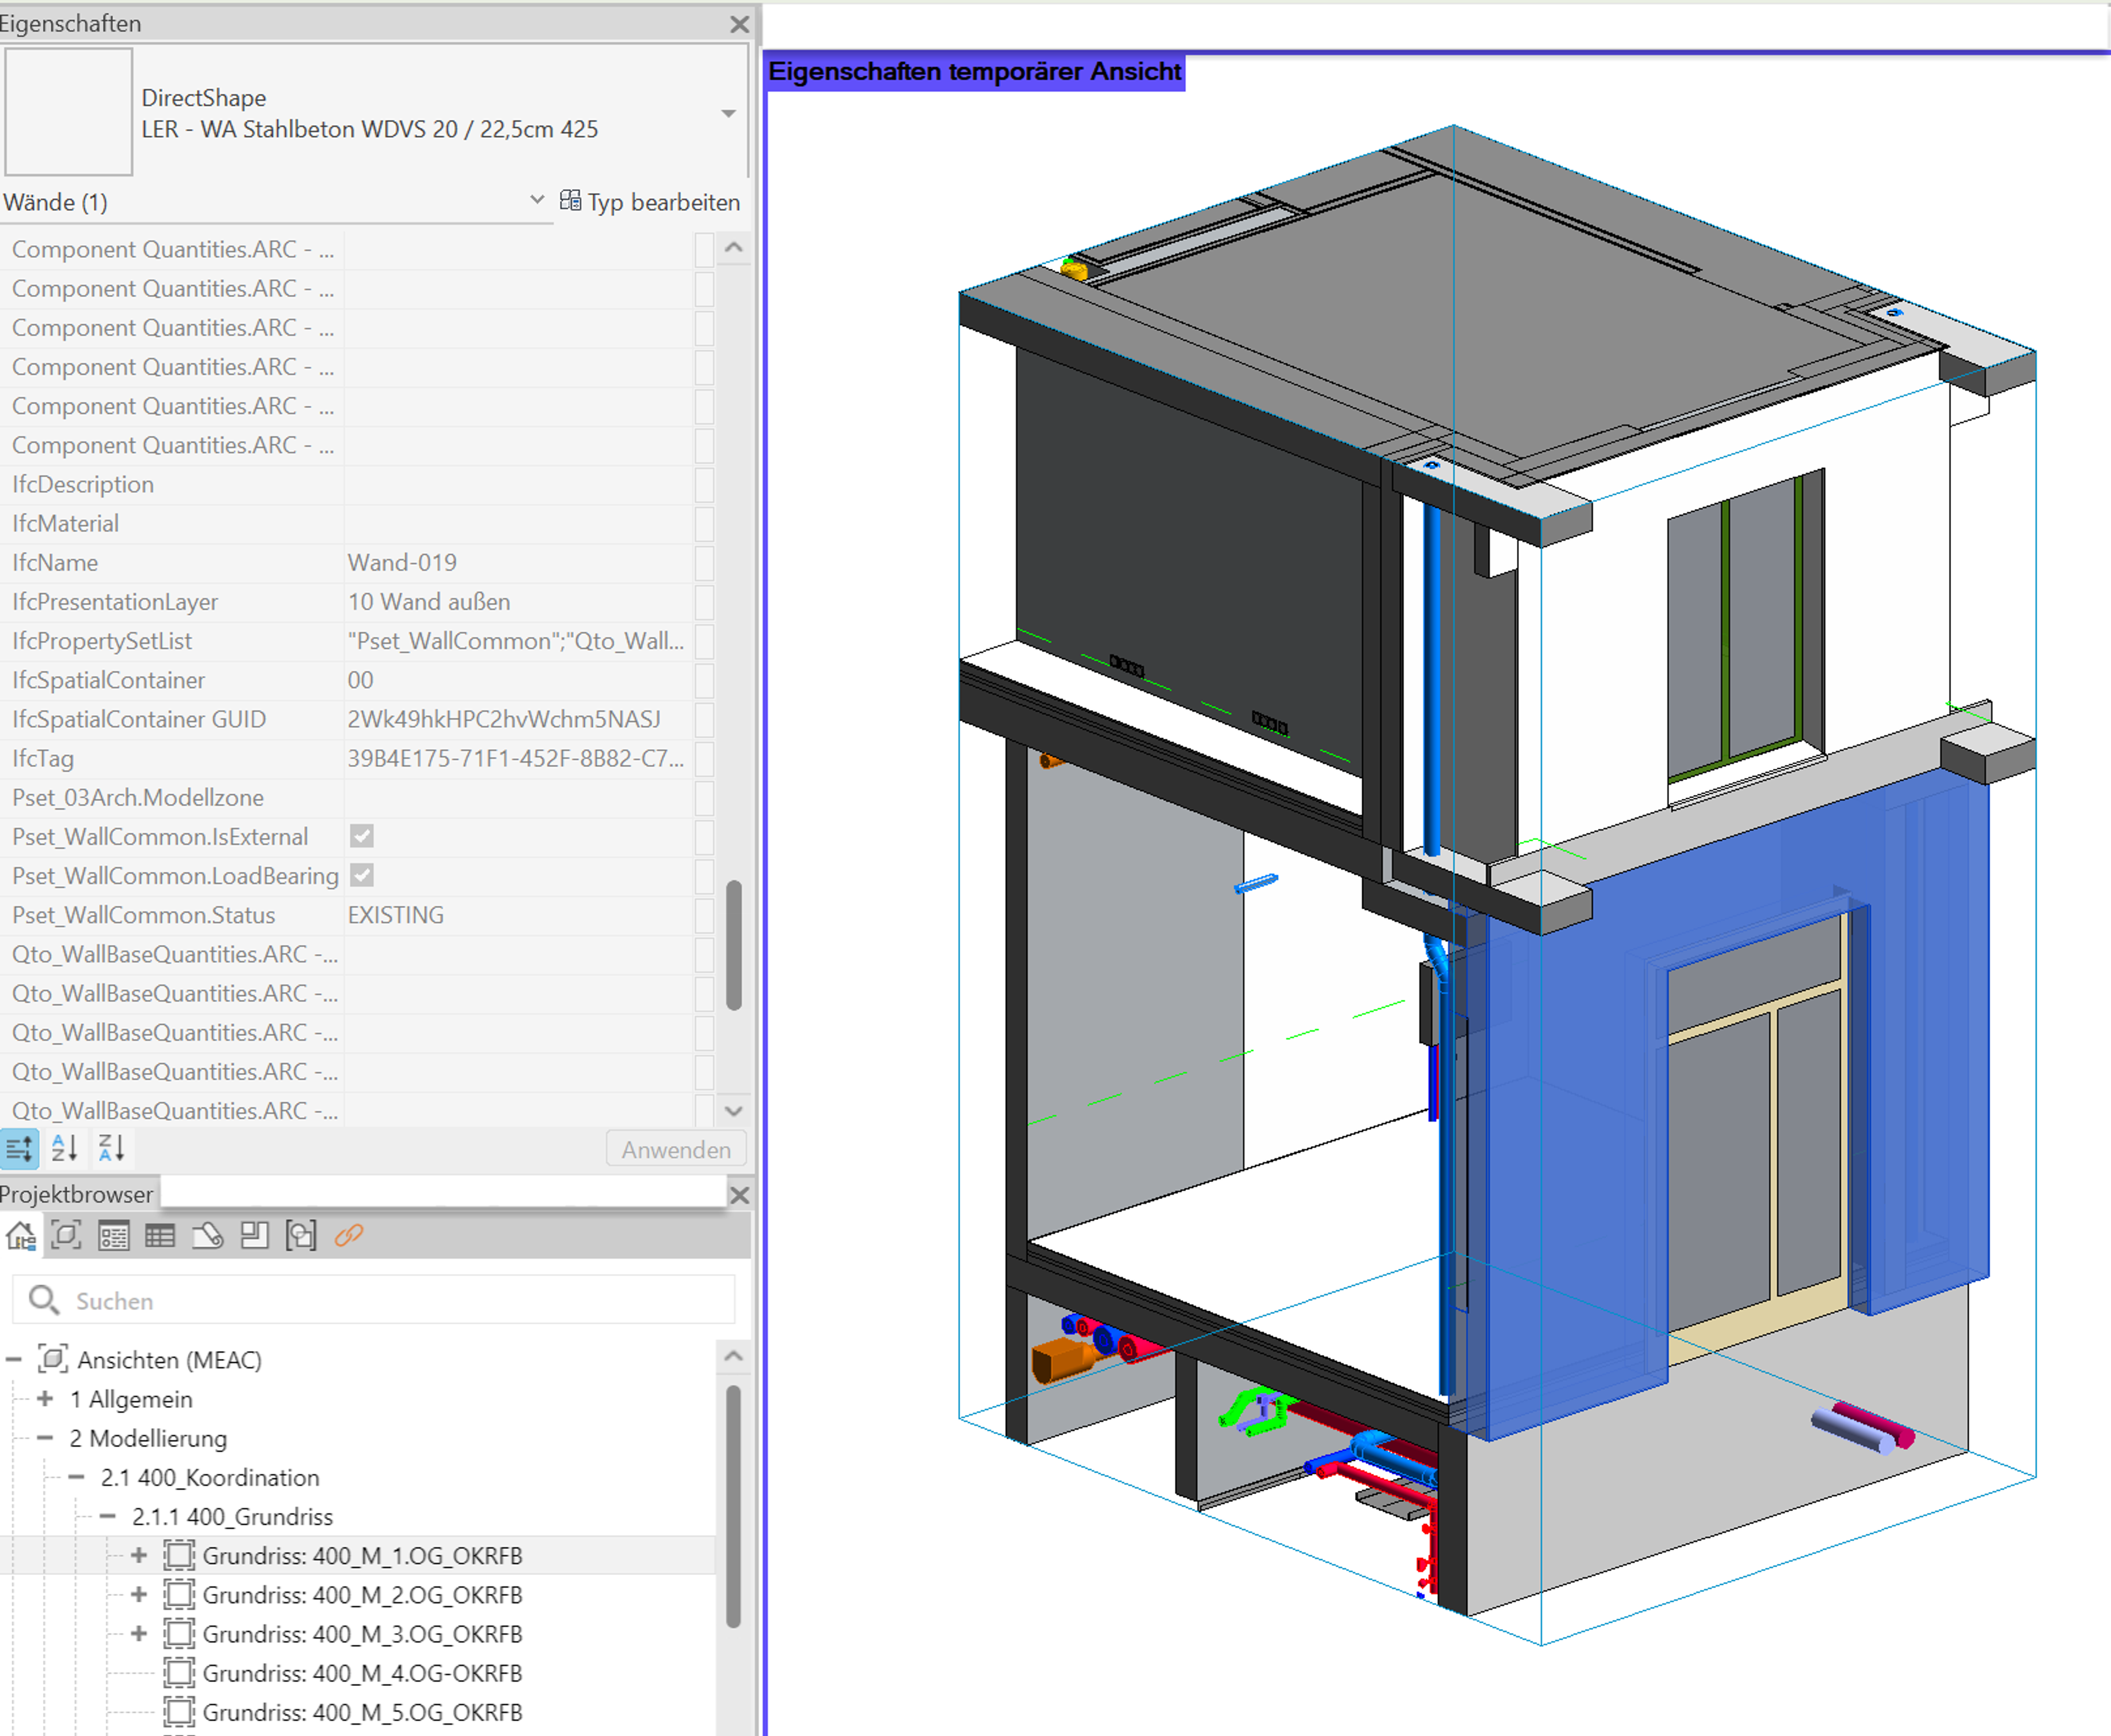Expand the 1 Allgemein tree node
The height and width of the screenshot is (1736, 2111).
[x=45, y=1398]
